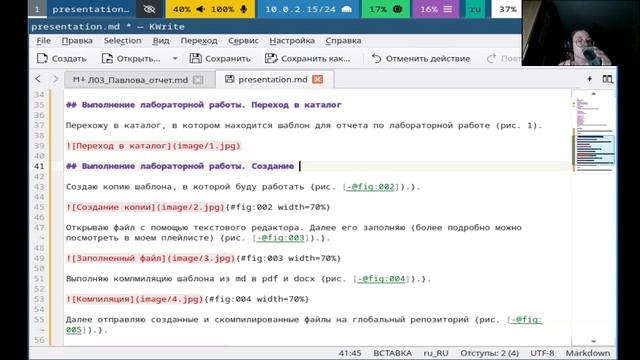Click the 10.0.2.15/24 network indicator

[x=308, y=9]
